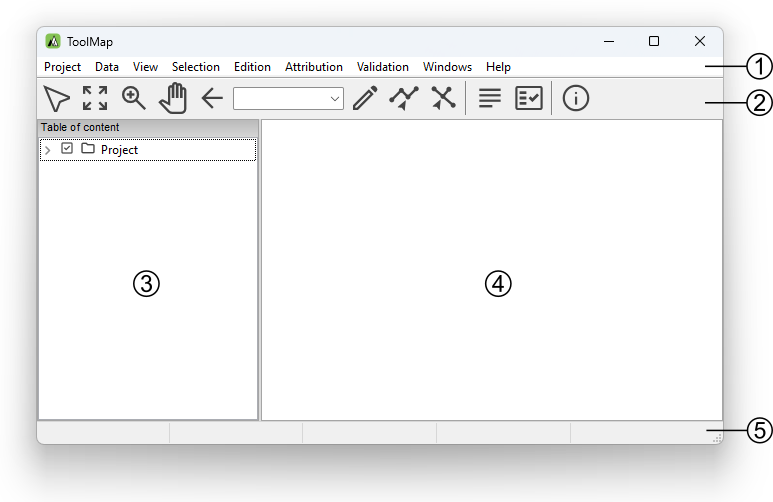Screen dimensions: 773x502
Task: Minimize the ToolMap window
Action: tap(609, 41)
